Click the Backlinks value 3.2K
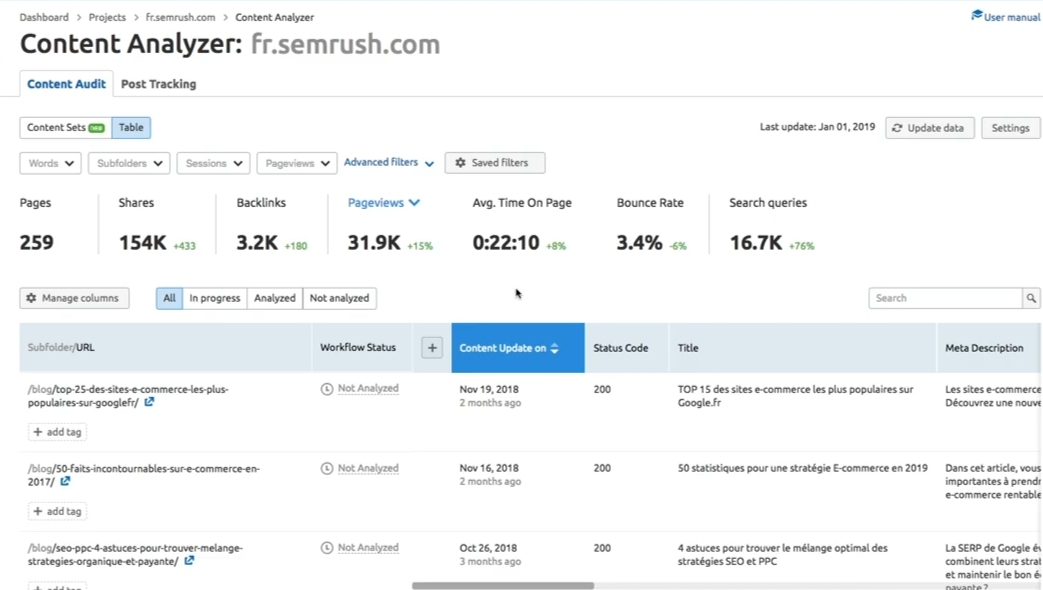Image resolution: width=1043 pixels, height=590 pixels. point(257,243)
